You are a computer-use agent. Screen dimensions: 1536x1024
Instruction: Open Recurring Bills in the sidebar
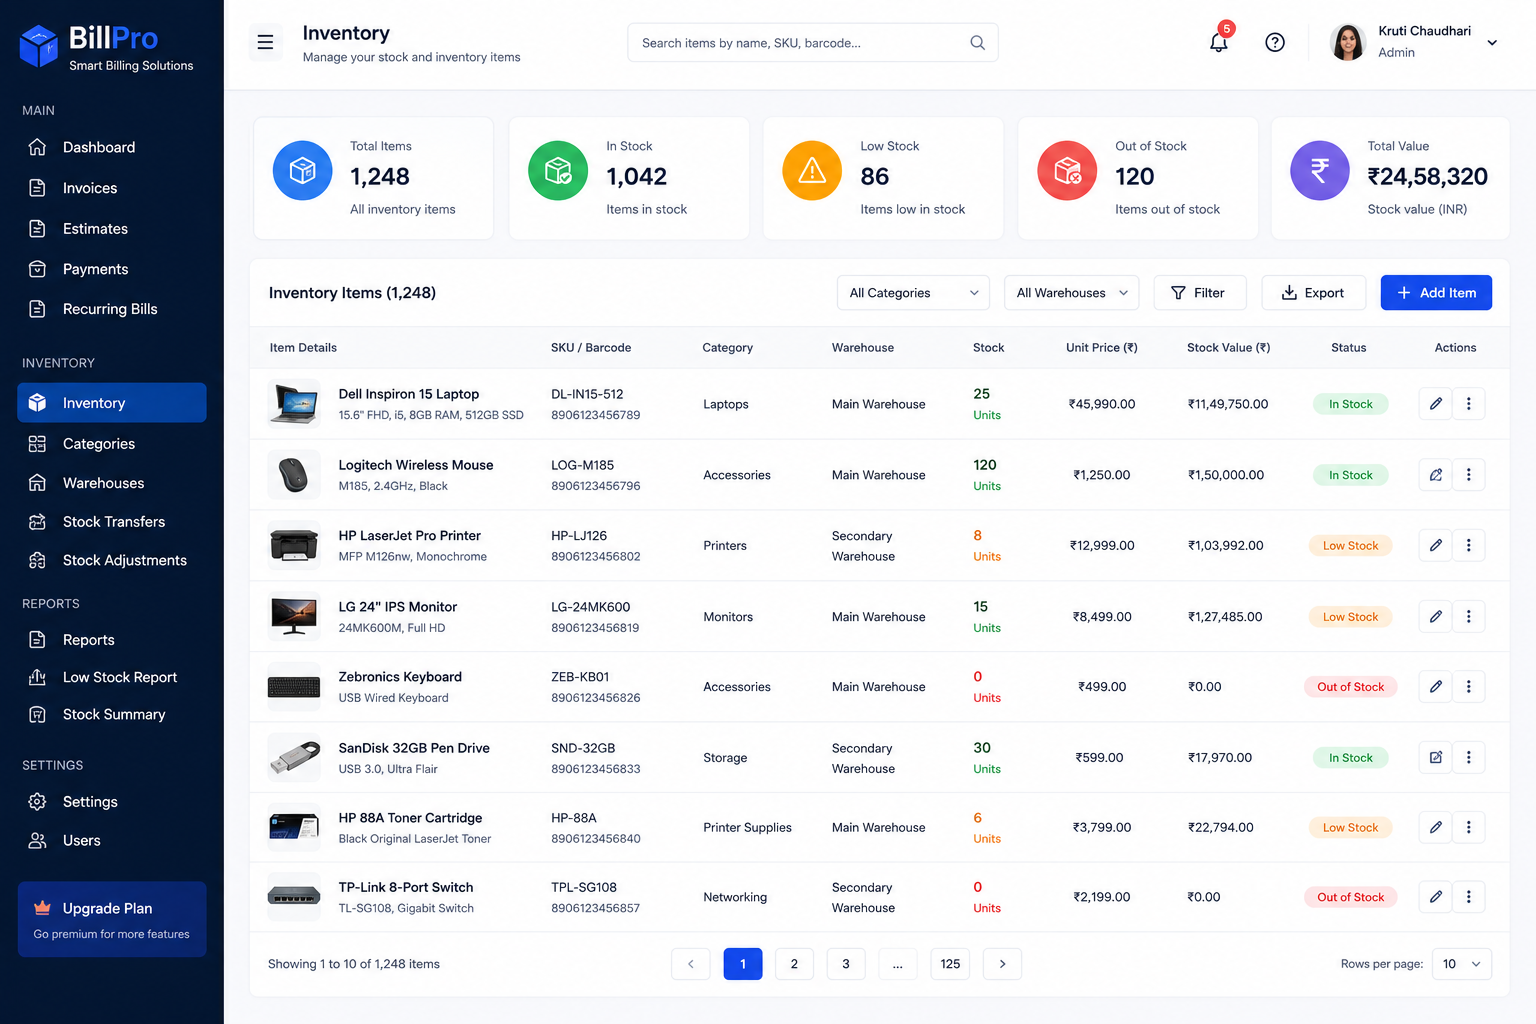pos(112,309)
